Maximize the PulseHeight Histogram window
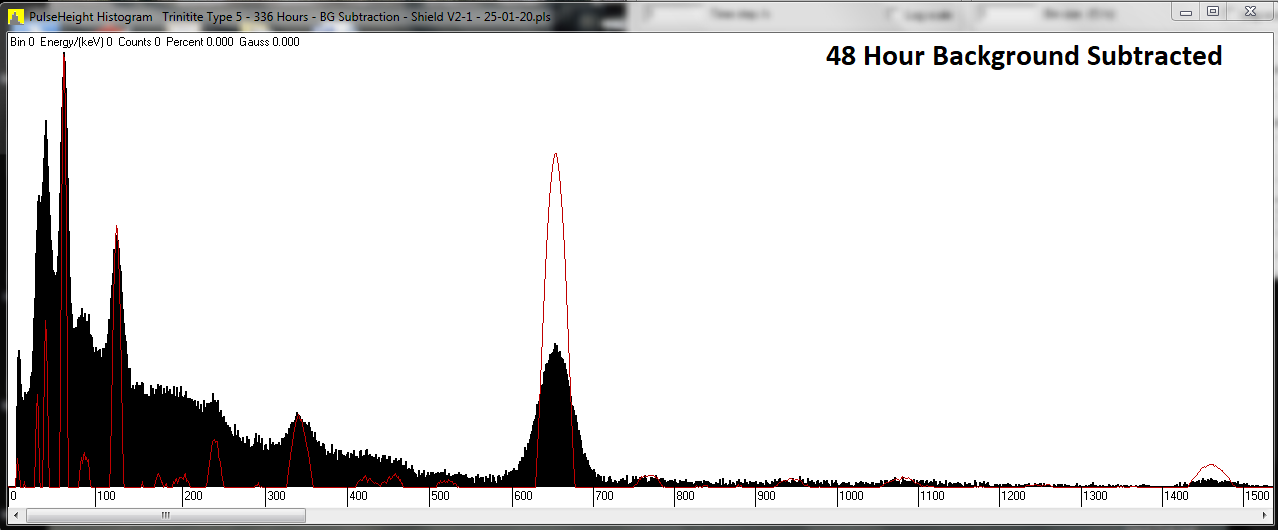 [1213, 11]
